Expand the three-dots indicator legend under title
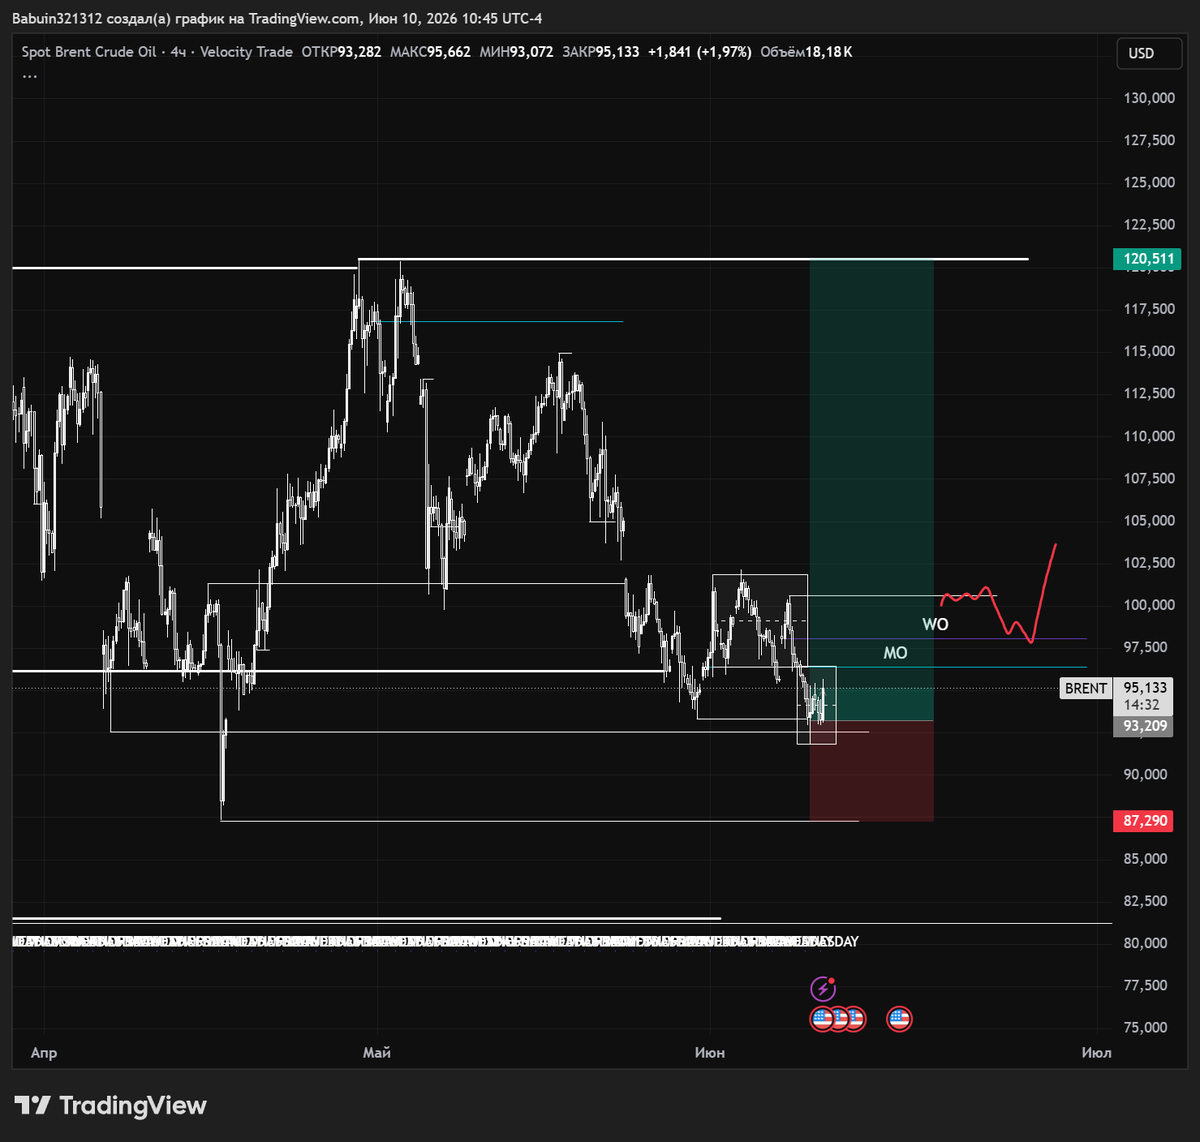The height and width of the screenshot is (1142, 1200). 29,74
